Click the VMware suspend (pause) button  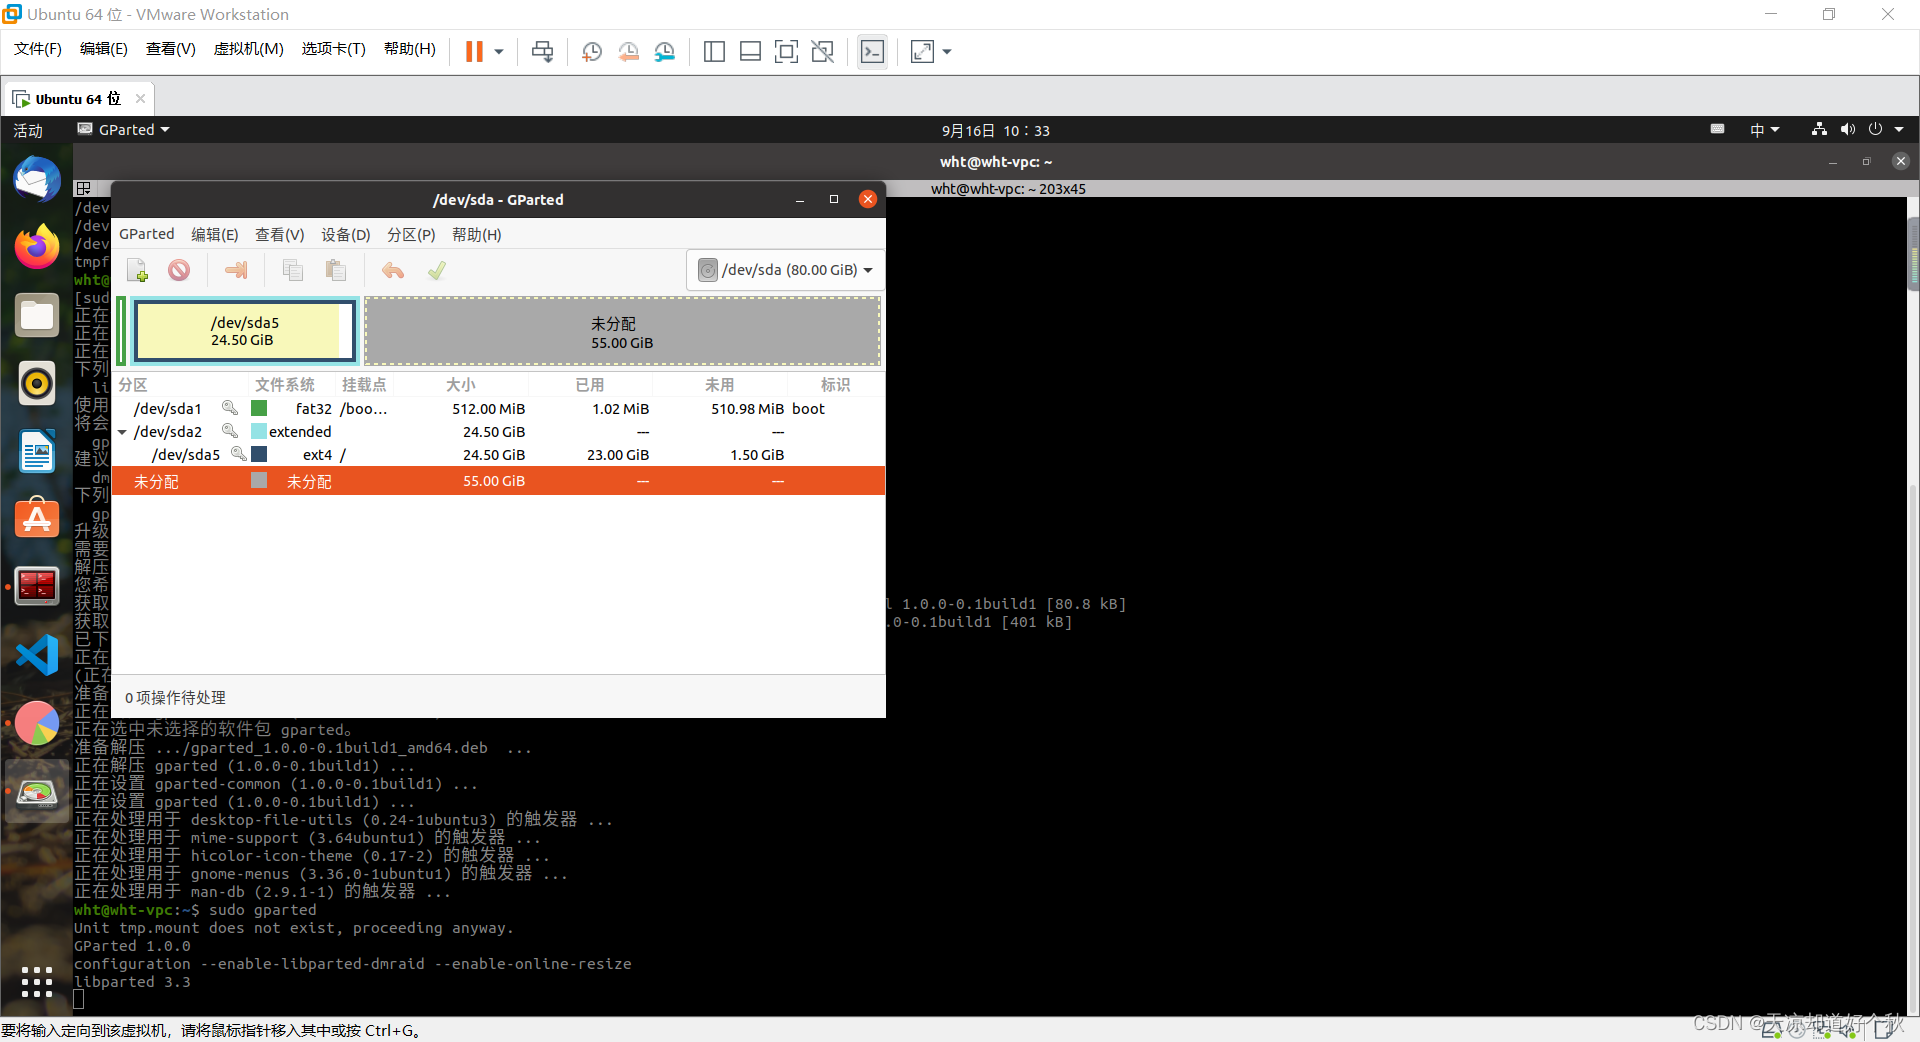pos(474,51)
